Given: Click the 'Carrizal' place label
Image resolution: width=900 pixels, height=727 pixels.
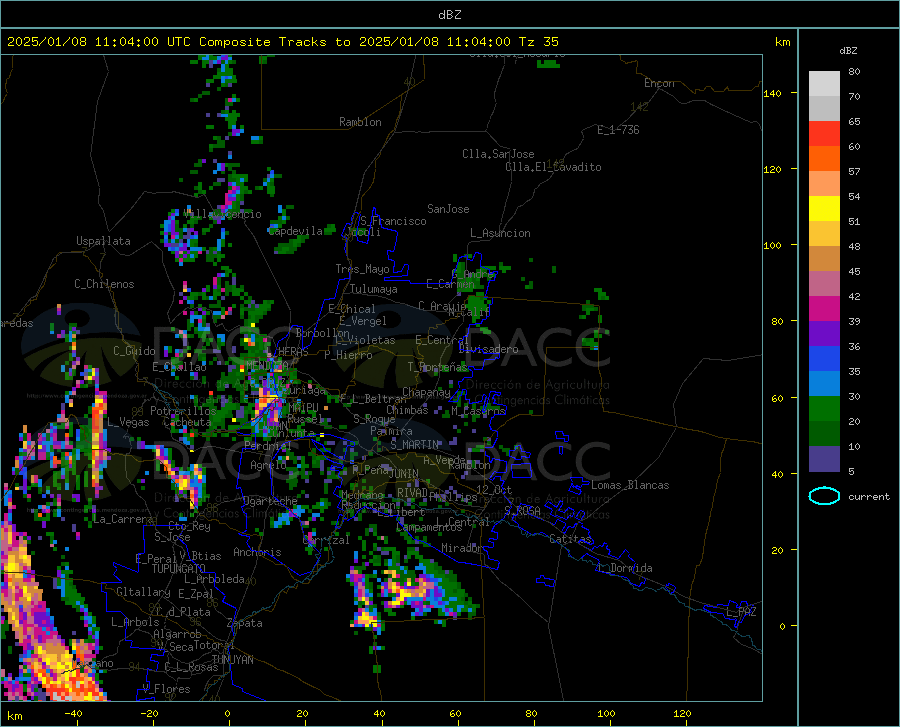Looking at the screenshot, I should pyautogui.click(x=325, y=540).
